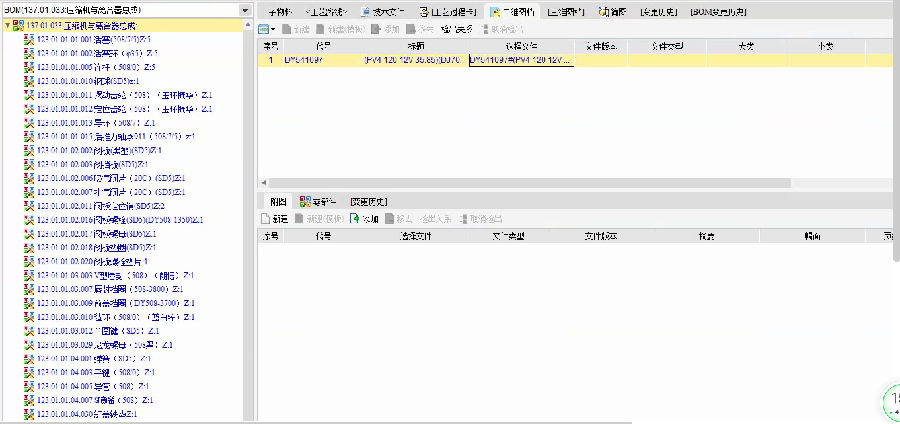Click the icon of tree item 123.01.01.03.010

[x=29, y=317]
